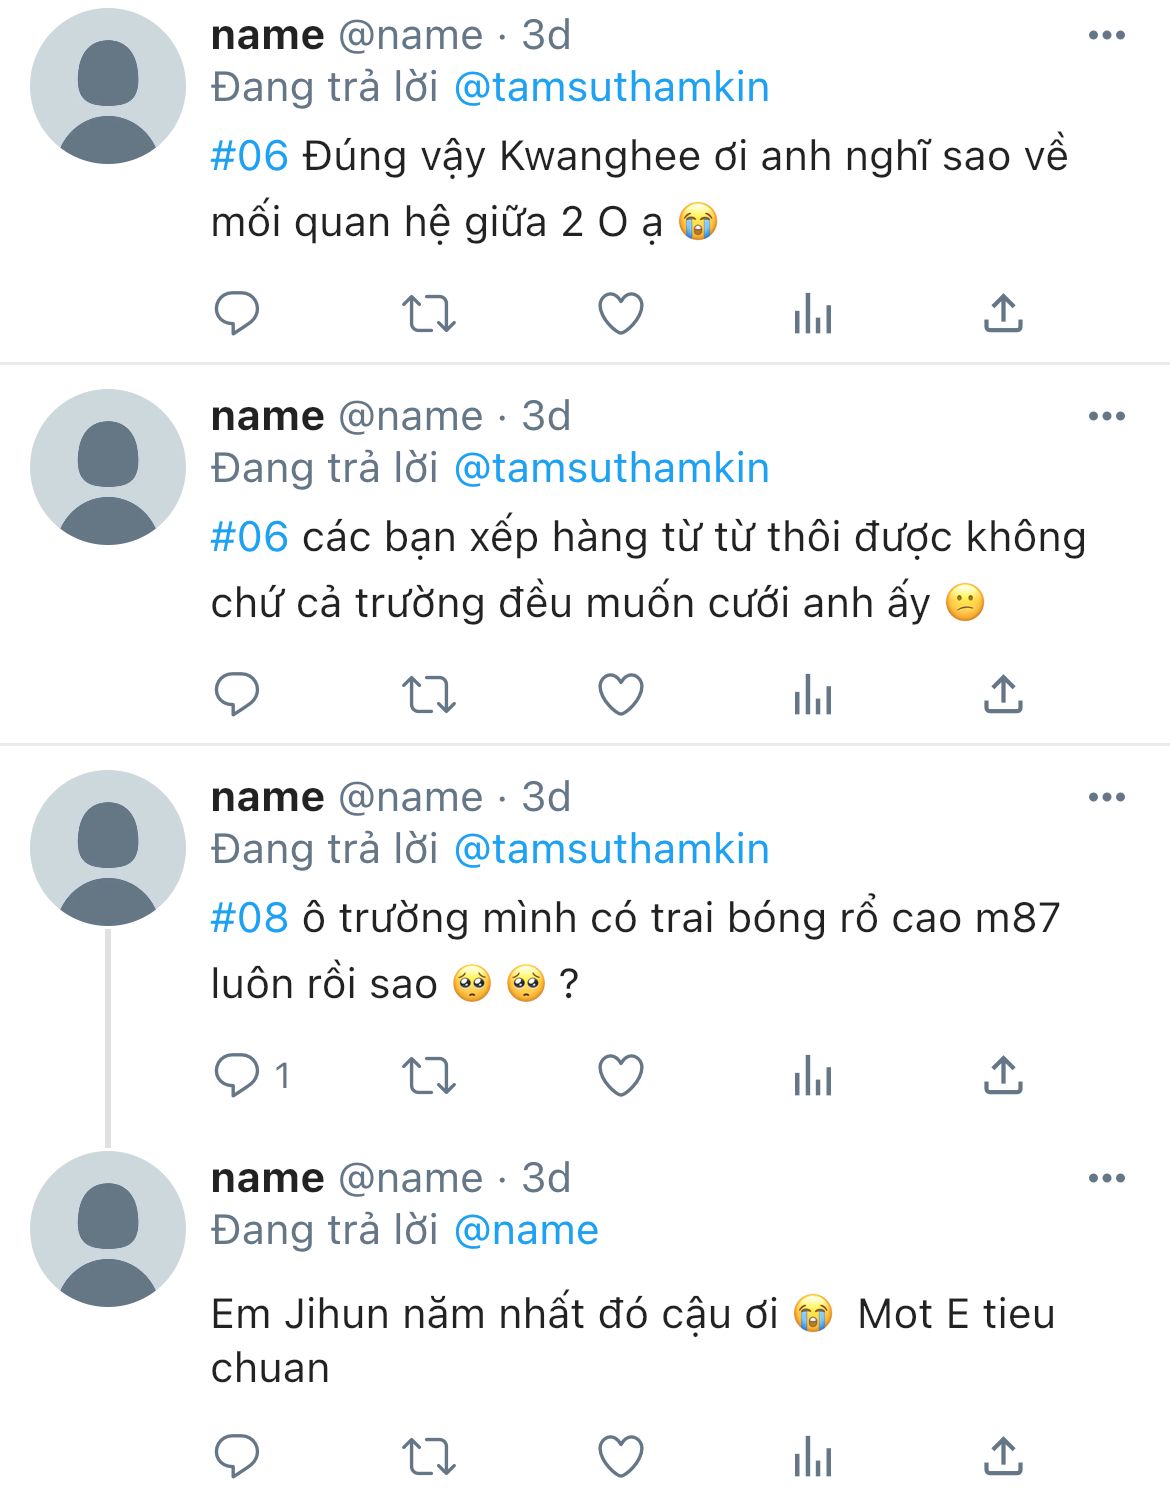The width and height of the screenshot is (1170, 1502).
Task: View analytics for the Kwanghee tweet
Action: (812, 314)
